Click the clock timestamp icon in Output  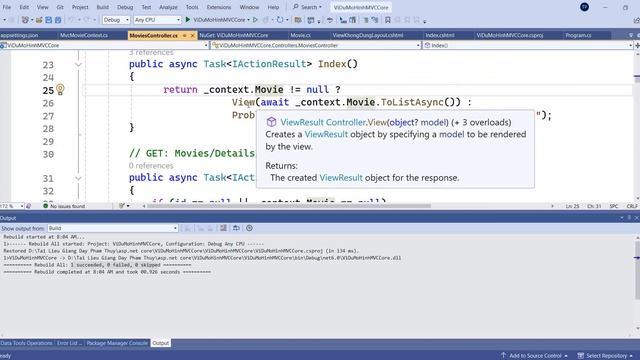tap(249, 228)
